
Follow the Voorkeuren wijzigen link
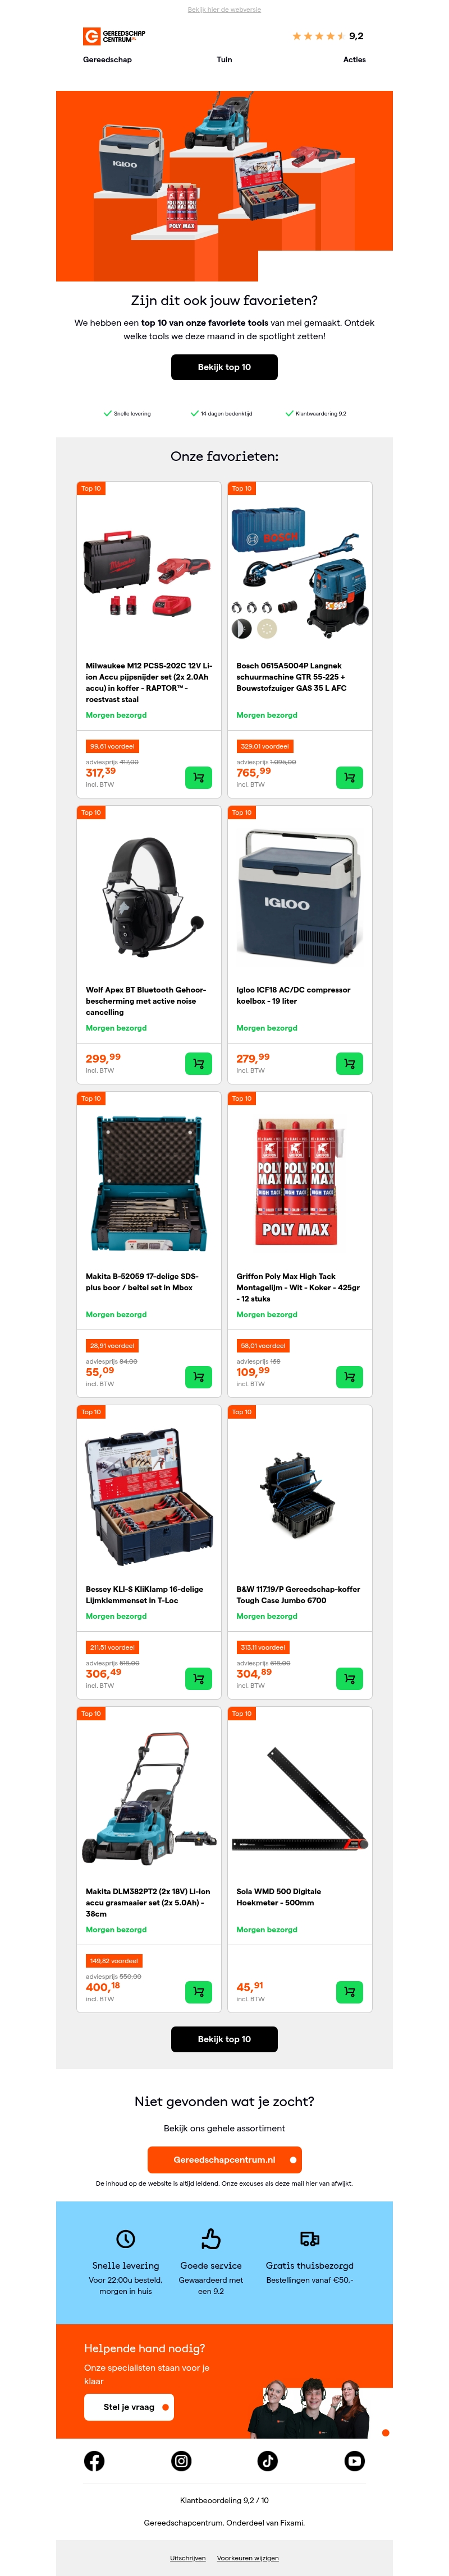pyautogui.click(x=248, y=2557)
